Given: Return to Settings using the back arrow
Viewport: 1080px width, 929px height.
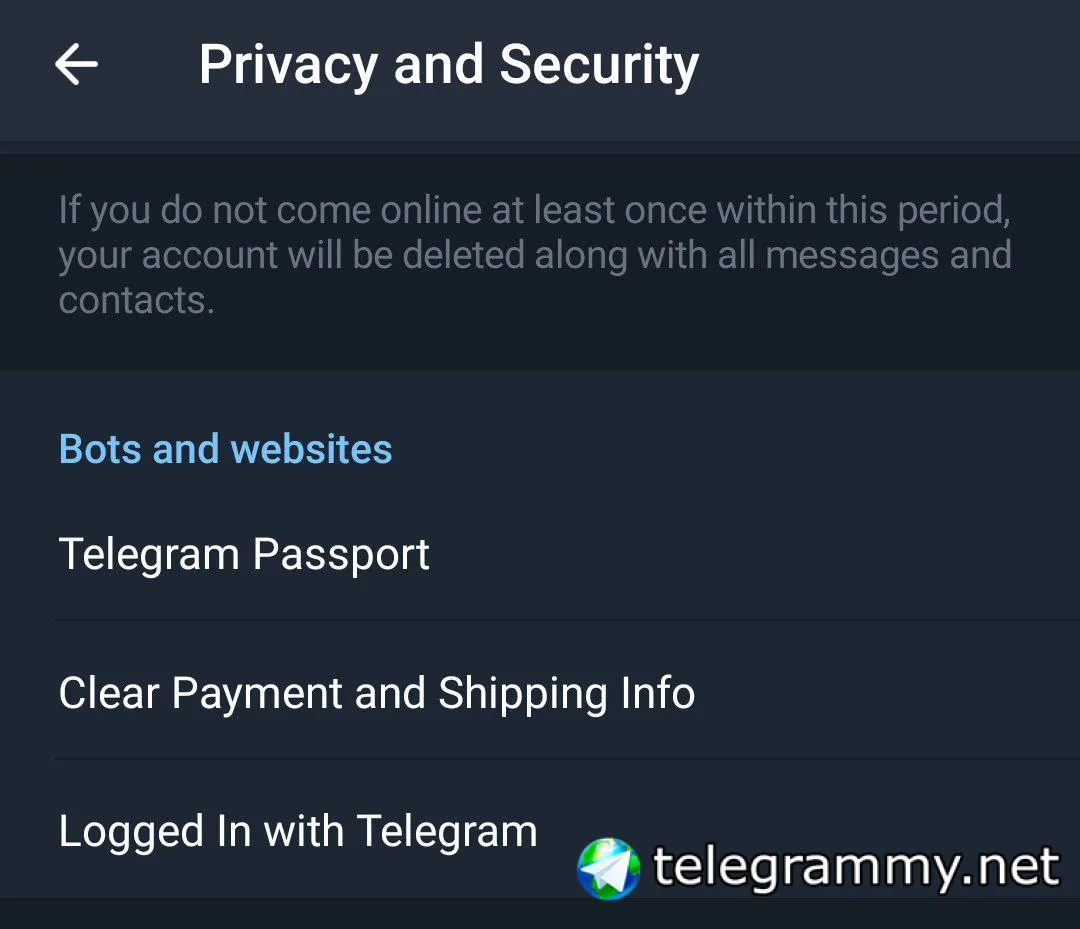Looking at the screenshot, I should coord(76,66).
